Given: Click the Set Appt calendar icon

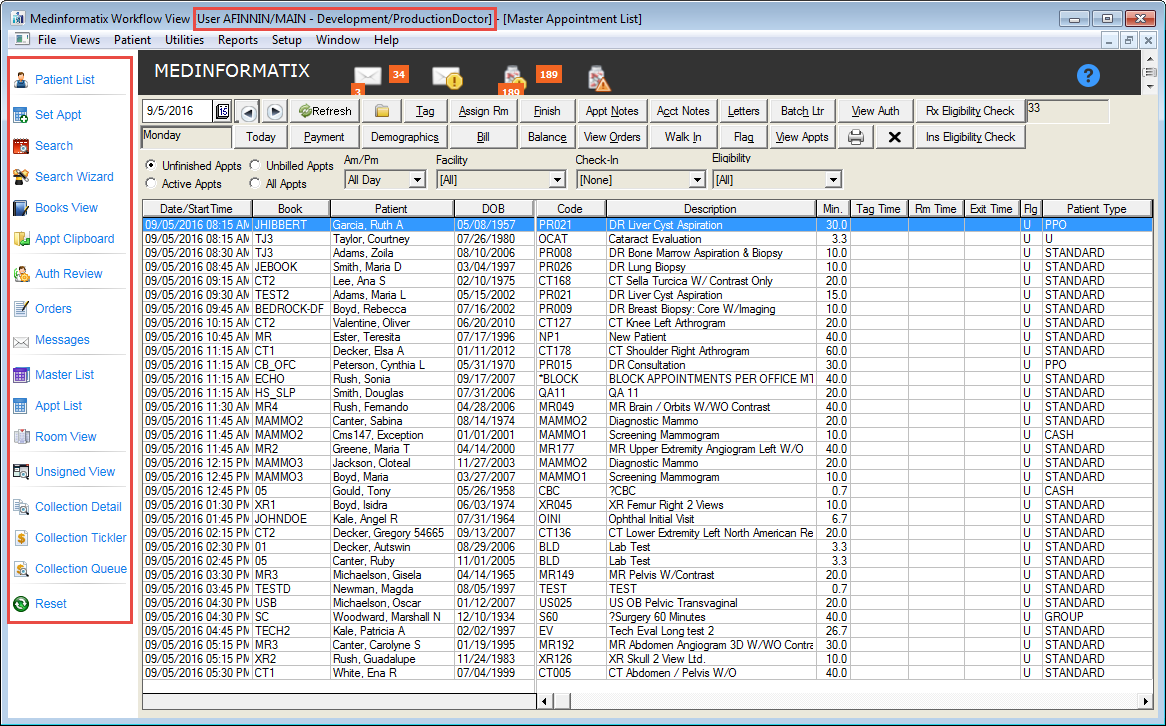Looking at the screenshot, I should pos(21,115).
